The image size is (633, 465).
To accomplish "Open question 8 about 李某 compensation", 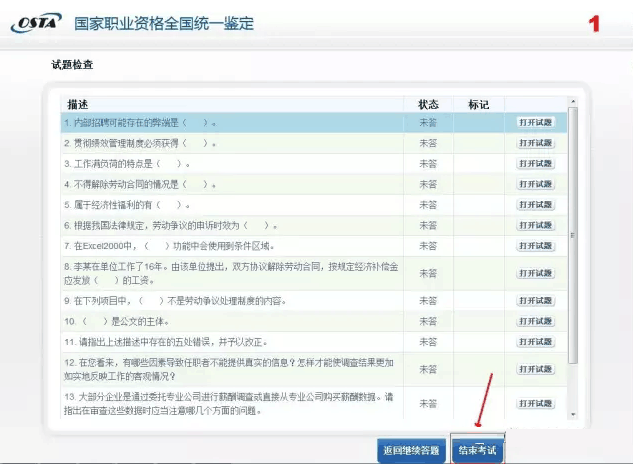I will click(535, 273).
